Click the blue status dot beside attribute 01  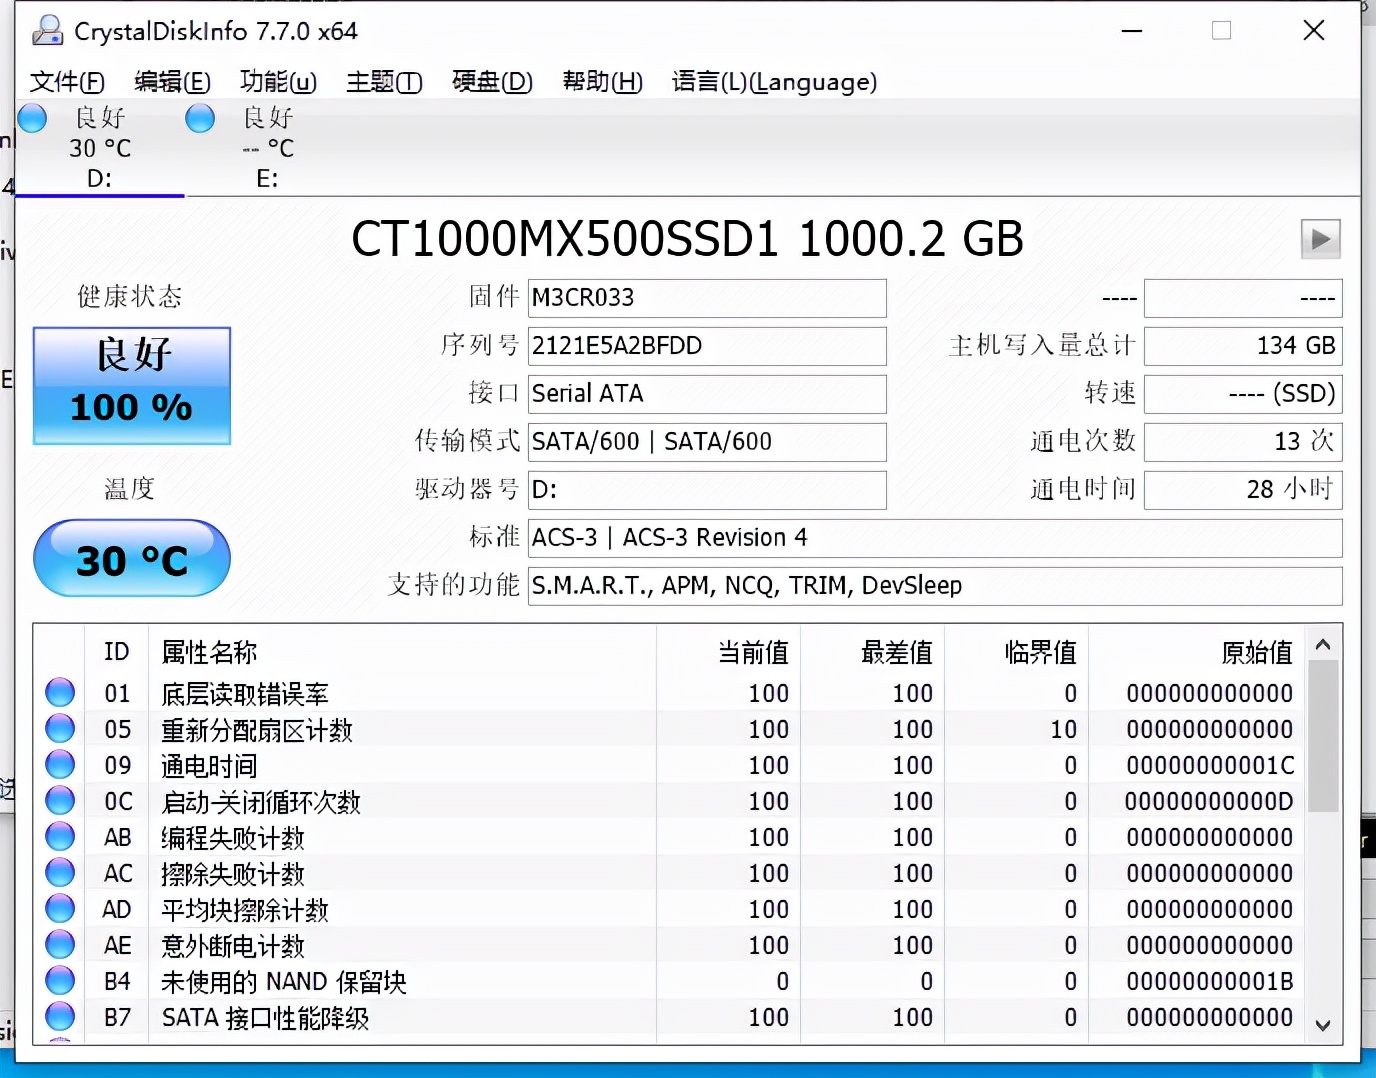coord(59,691)
